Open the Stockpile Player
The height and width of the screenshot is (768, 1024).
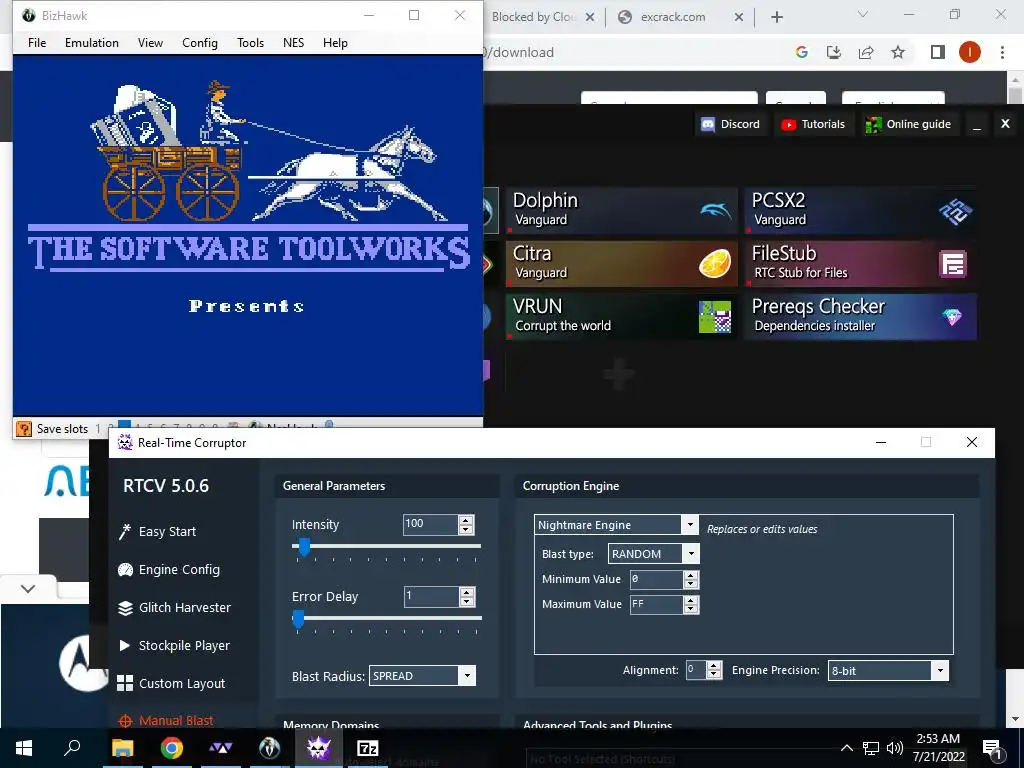(x=174, y=645)
